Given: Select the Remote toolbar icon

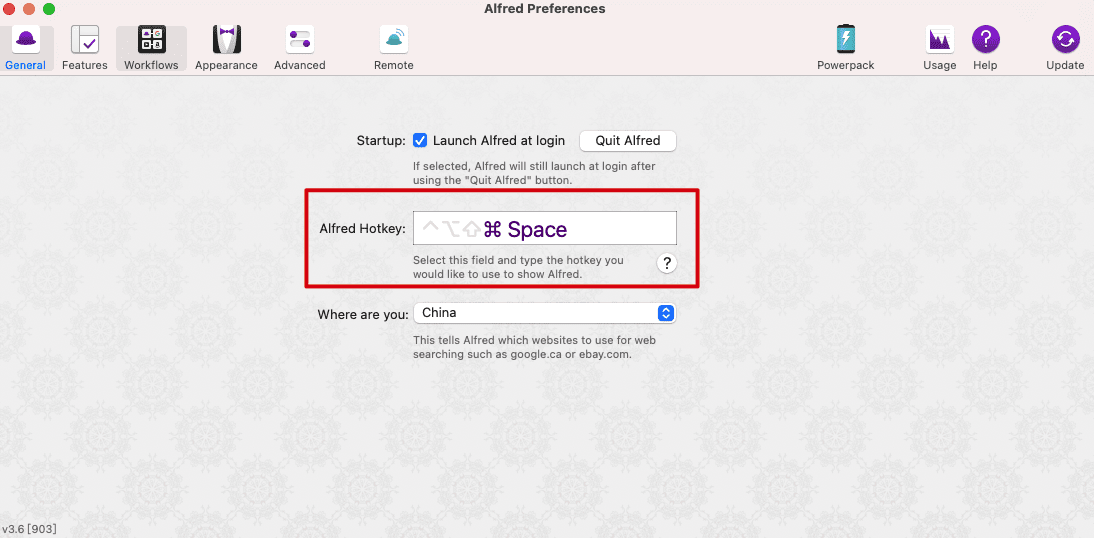Looking at the screenshot, I should [x=394, y=40].
